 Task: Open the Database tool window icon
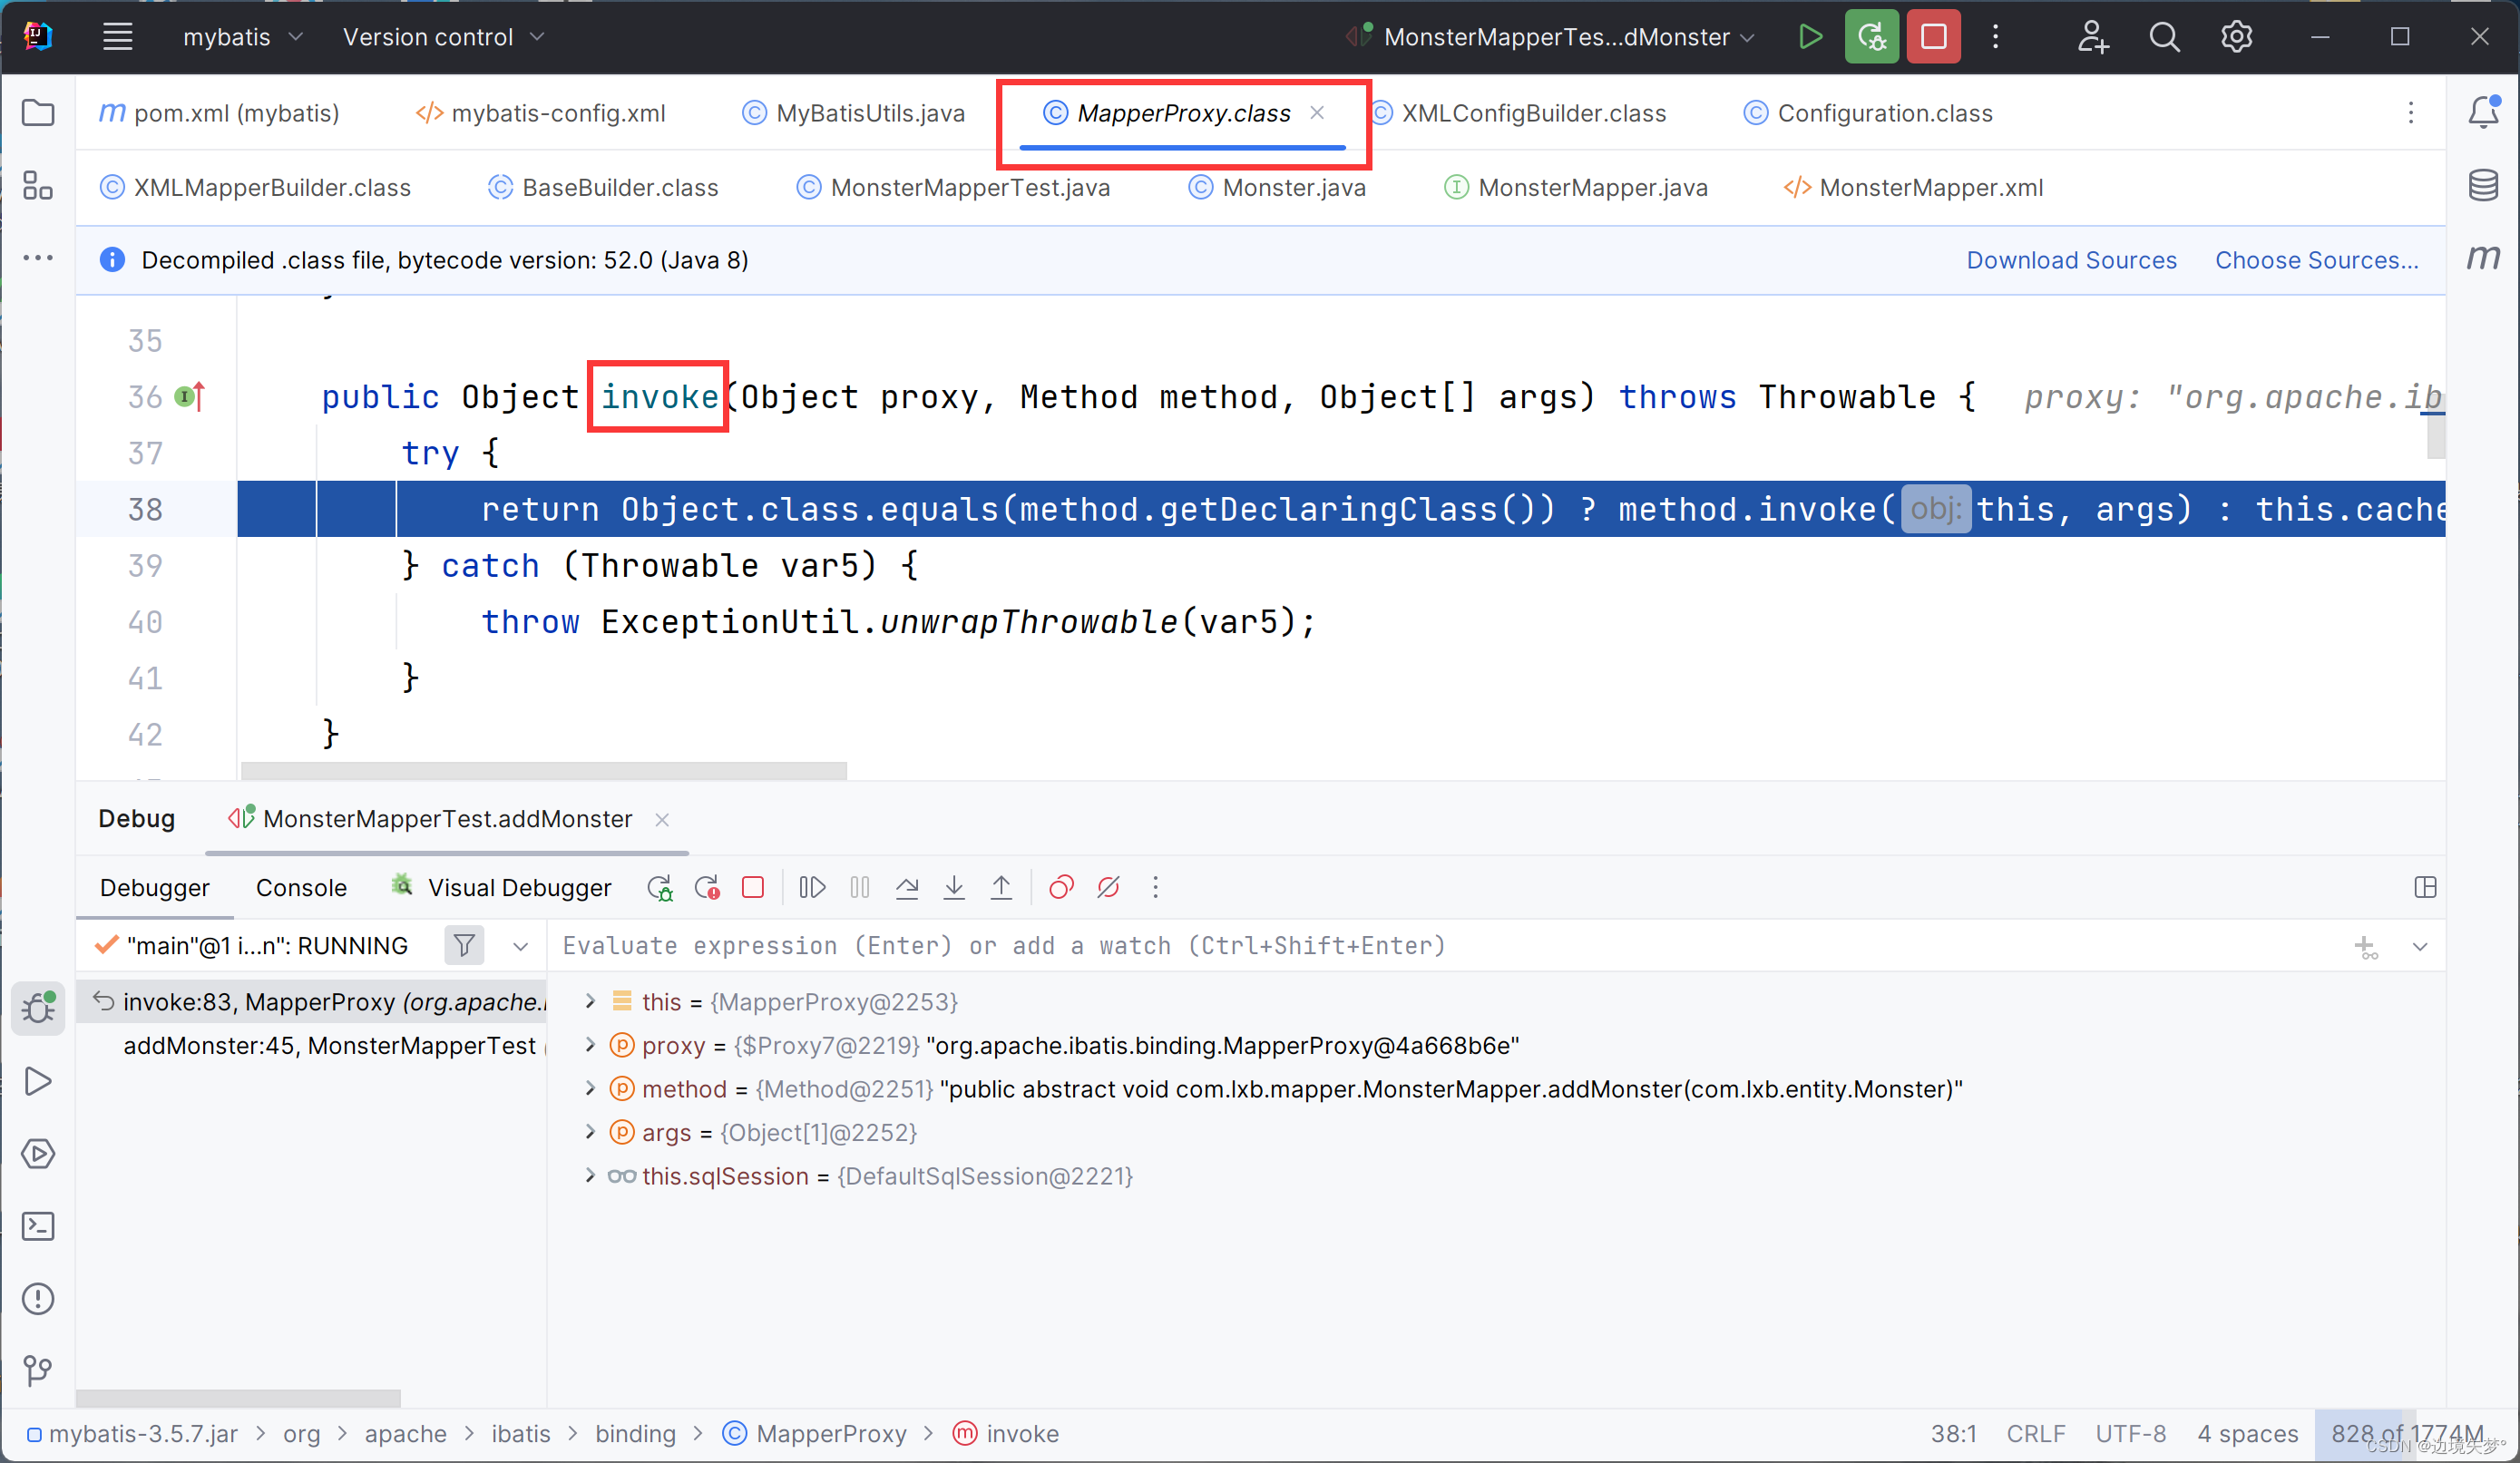click(x=2483, y=185)
